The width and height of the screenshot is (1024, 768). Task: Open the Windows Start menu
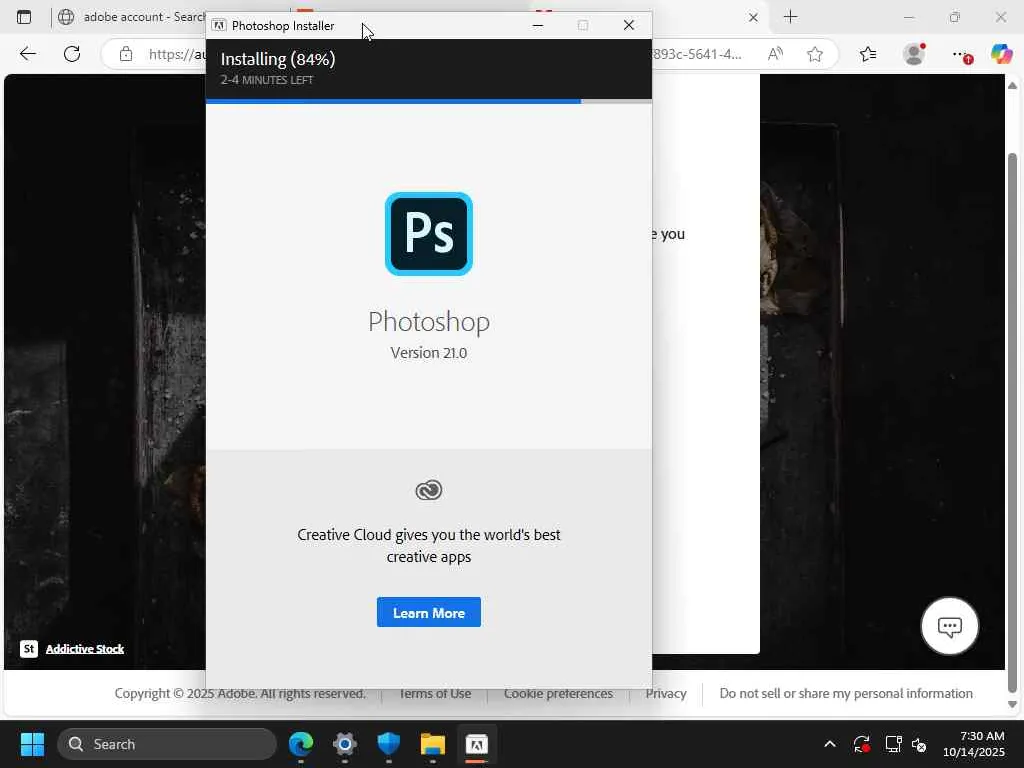coord(32,744)
